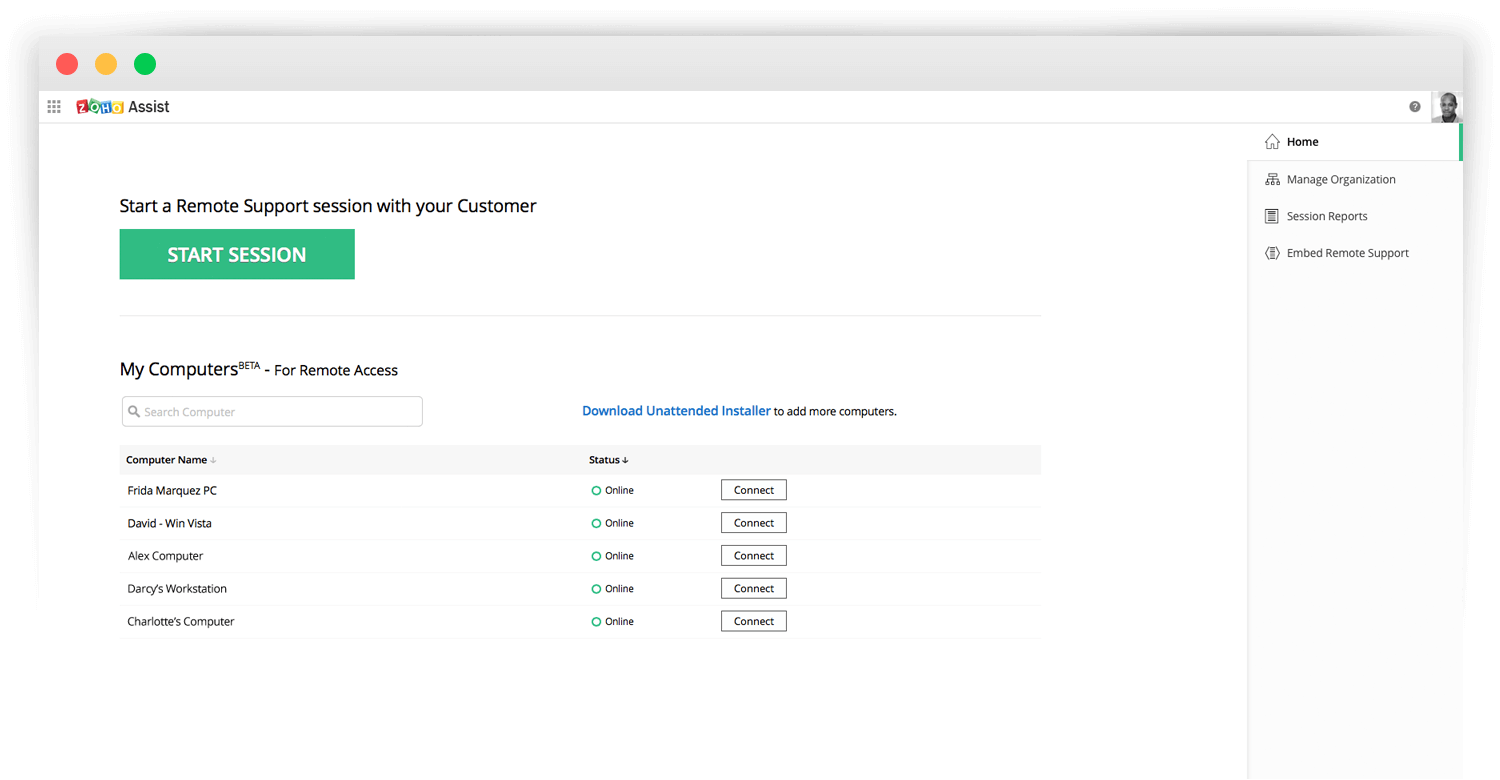Focus the Search Computer input field
Image resolution: width=1500 pixels, height=780 pixels.
[x=272, y=412]
